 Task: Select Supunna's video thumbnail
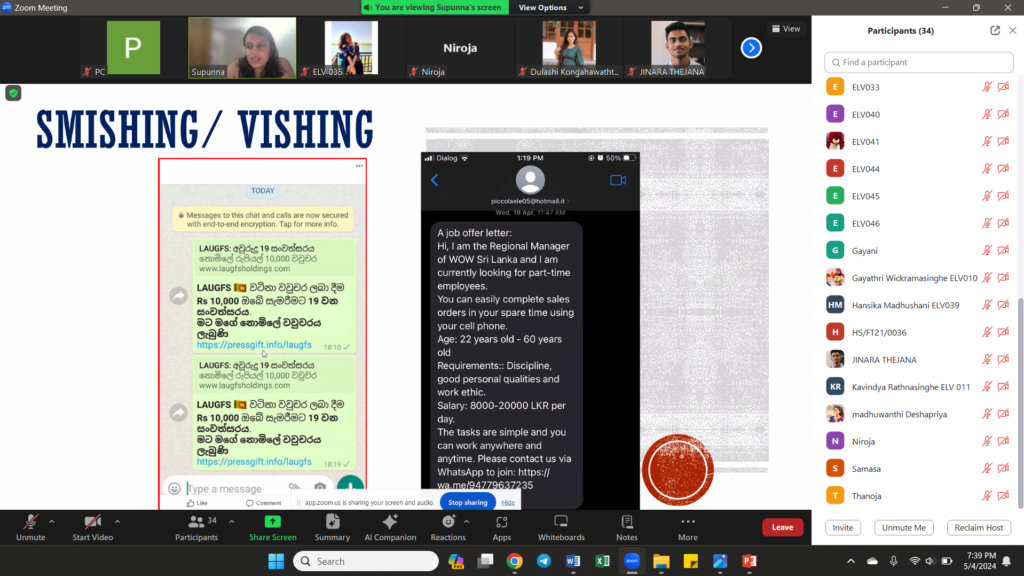coord(242,48)
